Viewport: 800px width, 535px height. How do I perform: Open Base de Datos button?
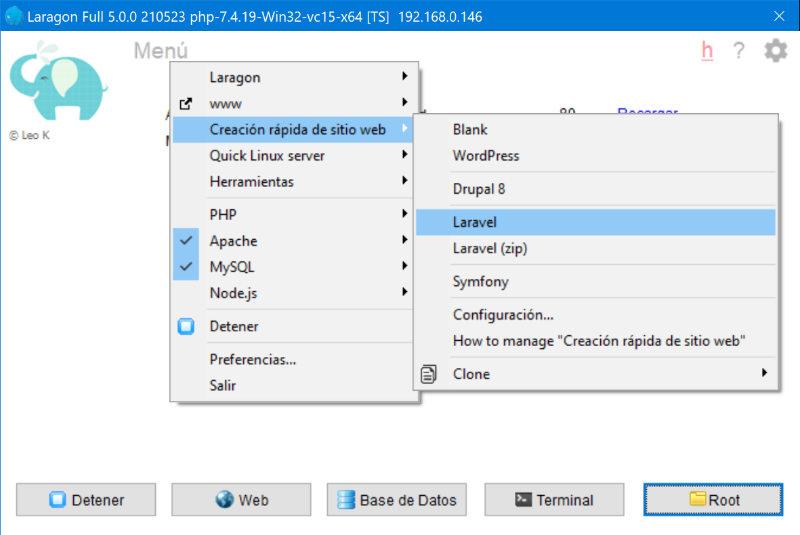click(397, 500)
